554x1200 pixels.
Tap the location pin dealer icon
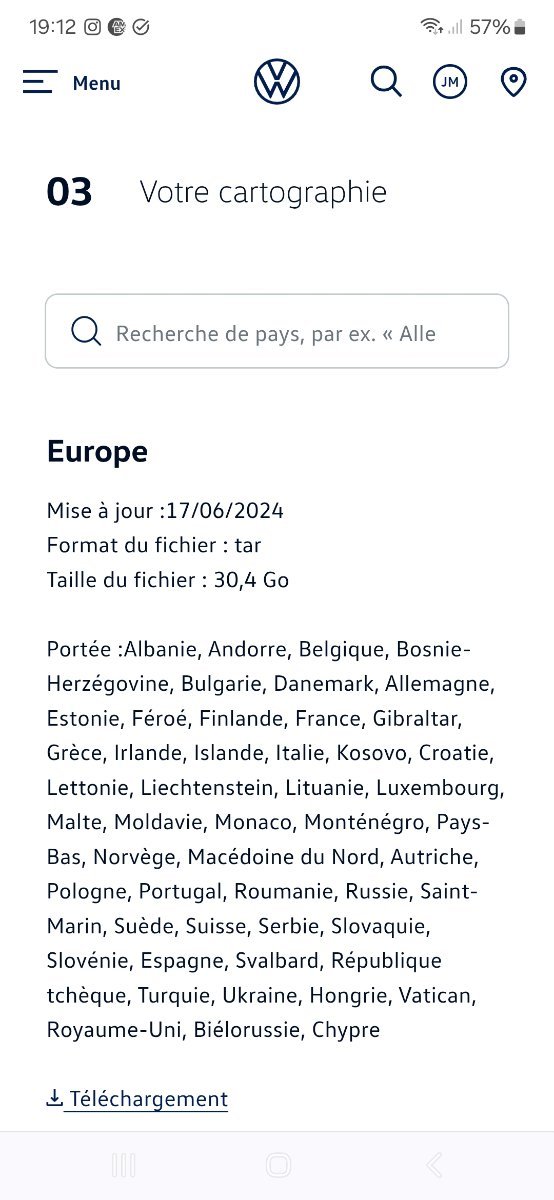point(513,82)
